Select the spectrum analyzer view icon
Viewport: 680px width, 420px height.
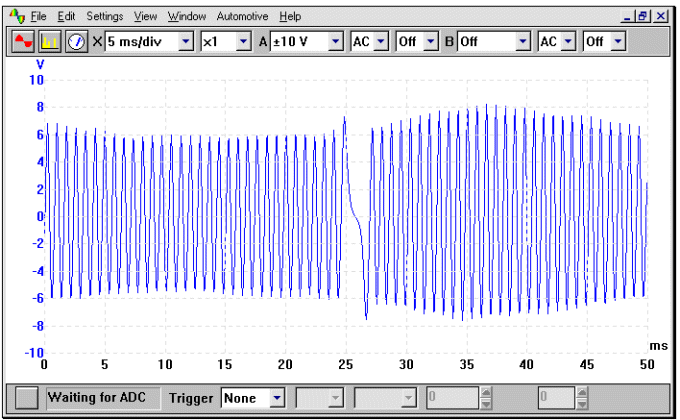tap(49, 42)
